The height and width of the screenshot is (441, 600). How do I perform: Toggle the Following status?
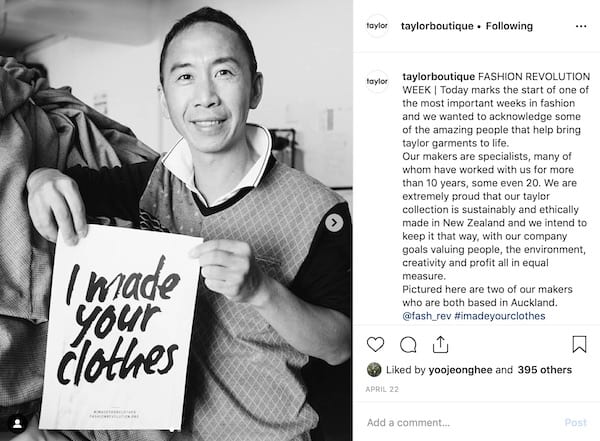(x=509, y=26)
